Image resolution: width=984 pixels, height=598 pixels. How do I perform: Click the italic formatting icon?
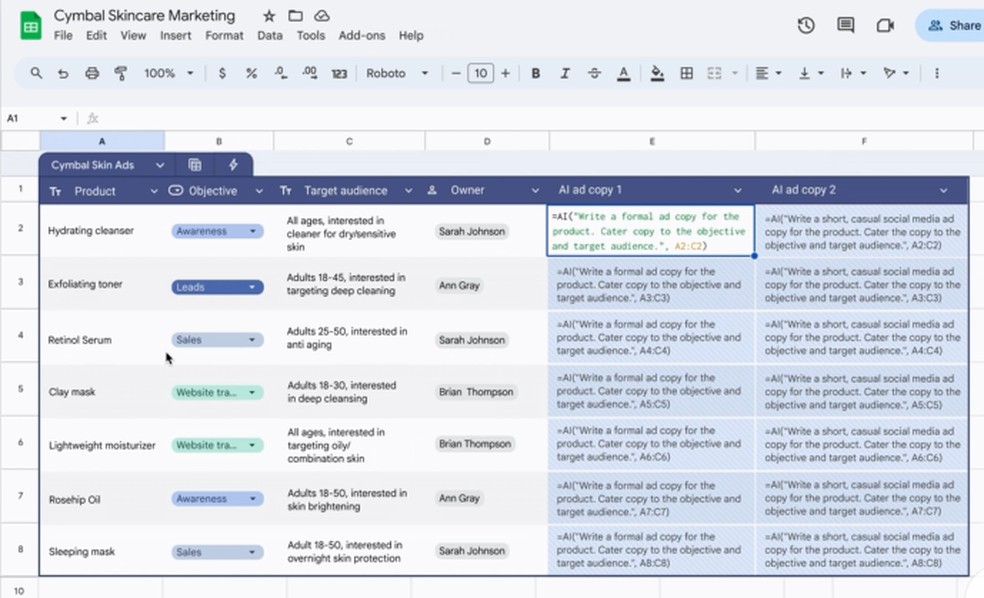coord(565,73)
